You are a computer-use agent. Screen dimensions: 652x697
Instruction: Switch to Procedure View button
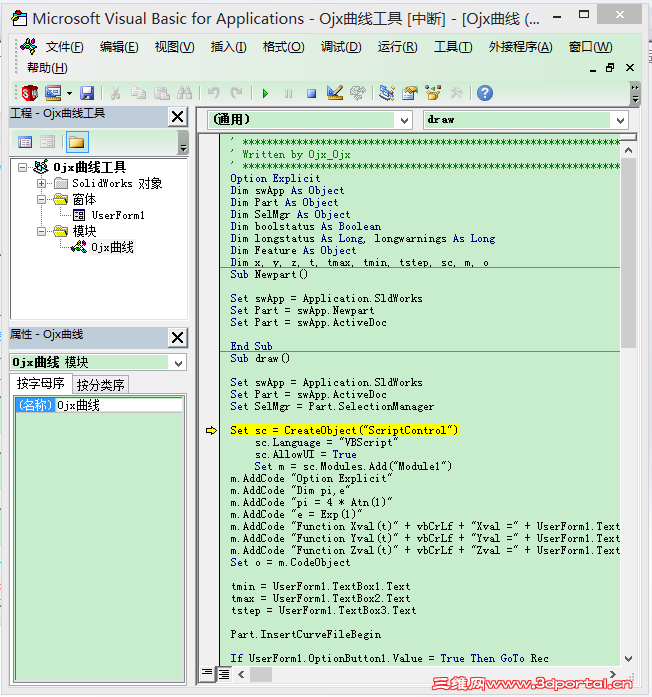tap(207, 674)
